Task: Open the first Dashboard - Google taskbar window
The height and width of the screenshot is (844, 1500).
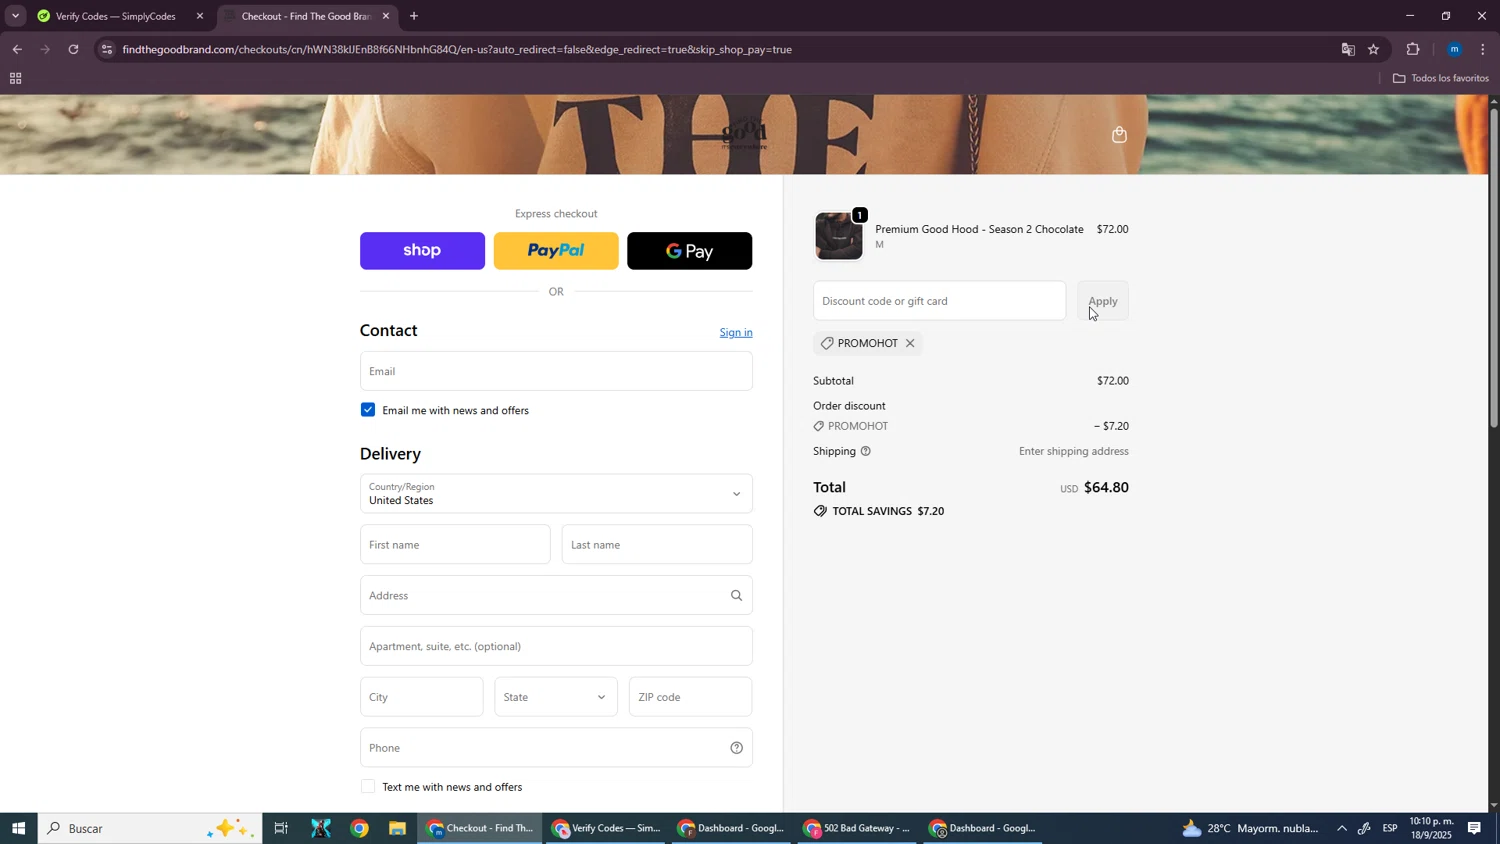Action: 731,829
